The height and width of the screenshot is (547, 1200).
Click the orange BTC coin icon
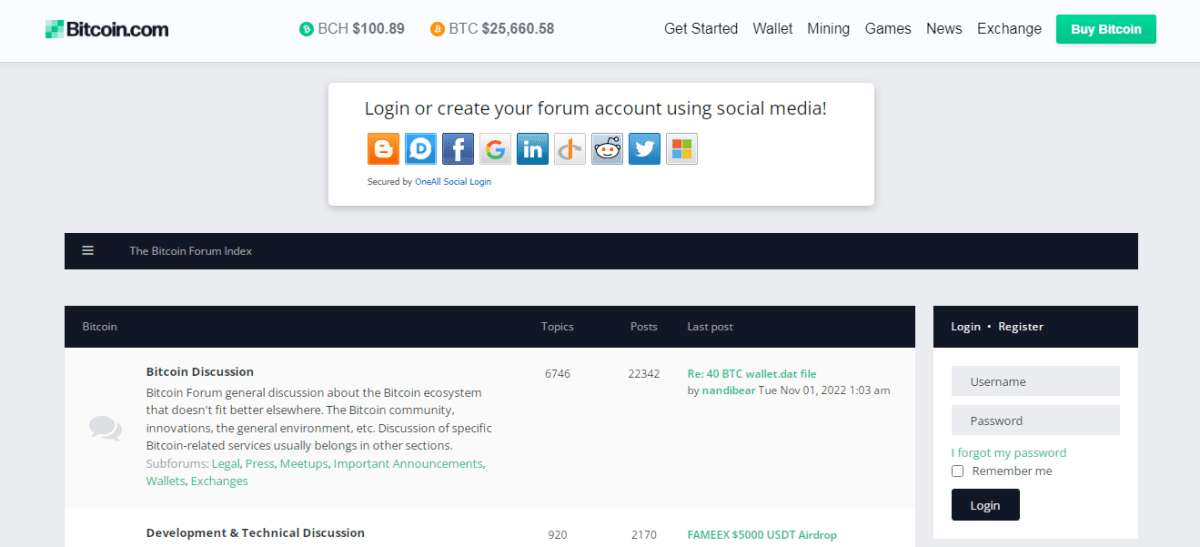coord(437,29)
